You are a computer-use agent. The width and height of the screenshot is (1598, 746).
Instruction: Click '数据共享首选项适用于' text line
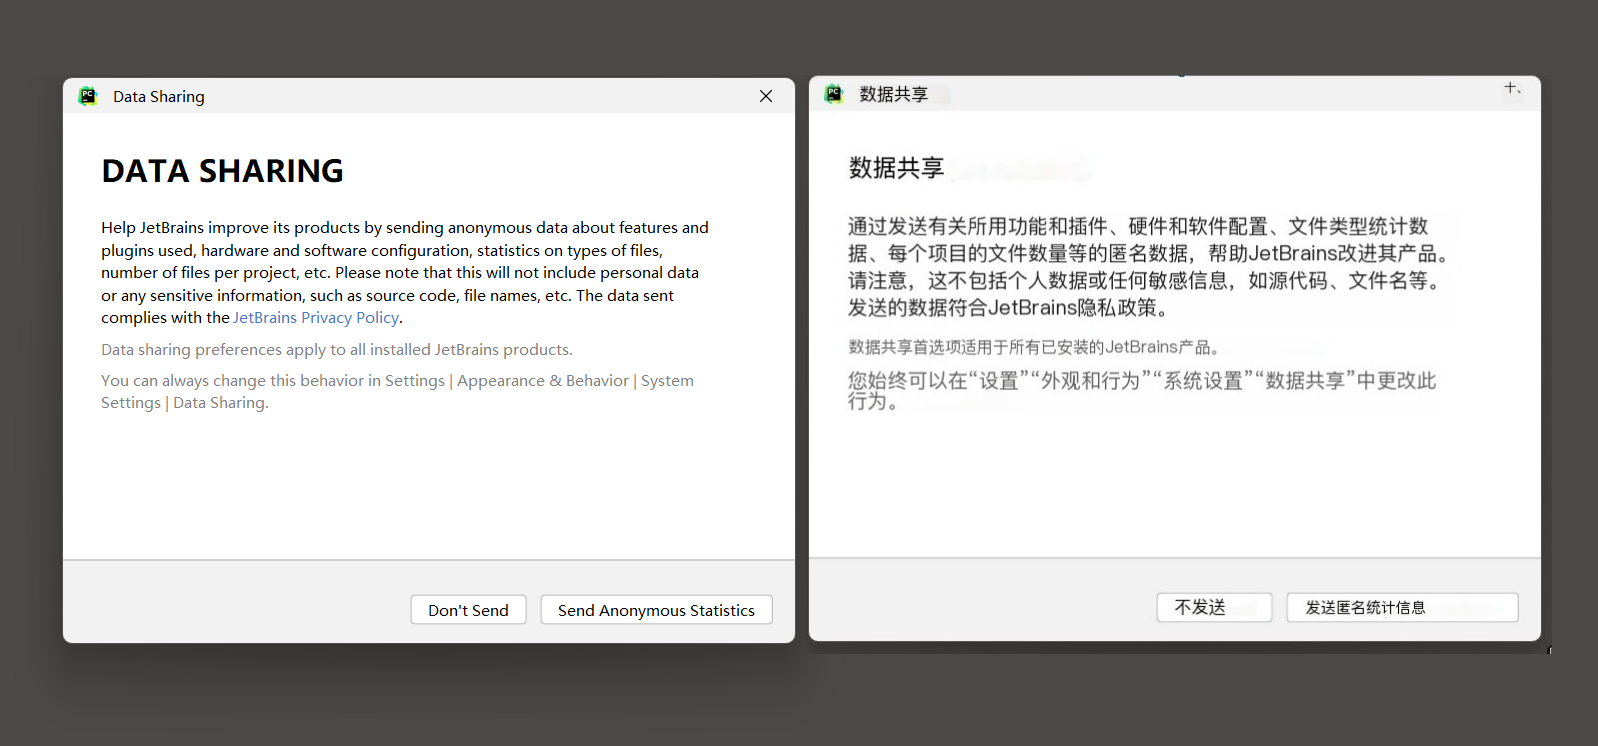[1034, 347]
